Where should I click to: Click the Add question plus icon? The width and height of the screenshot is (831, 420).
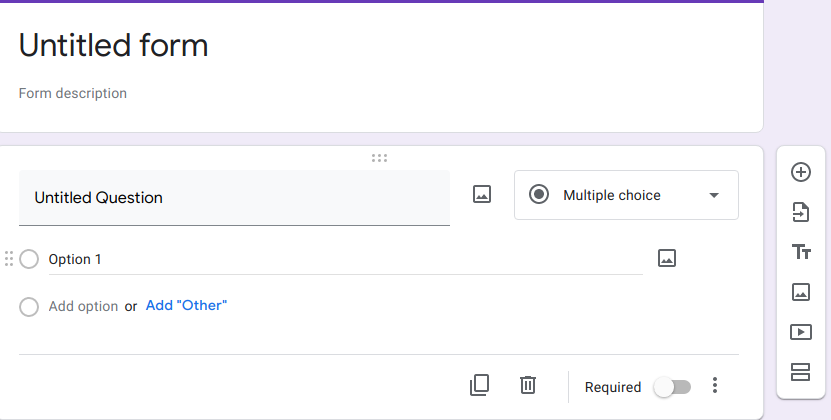coord(800,172)
